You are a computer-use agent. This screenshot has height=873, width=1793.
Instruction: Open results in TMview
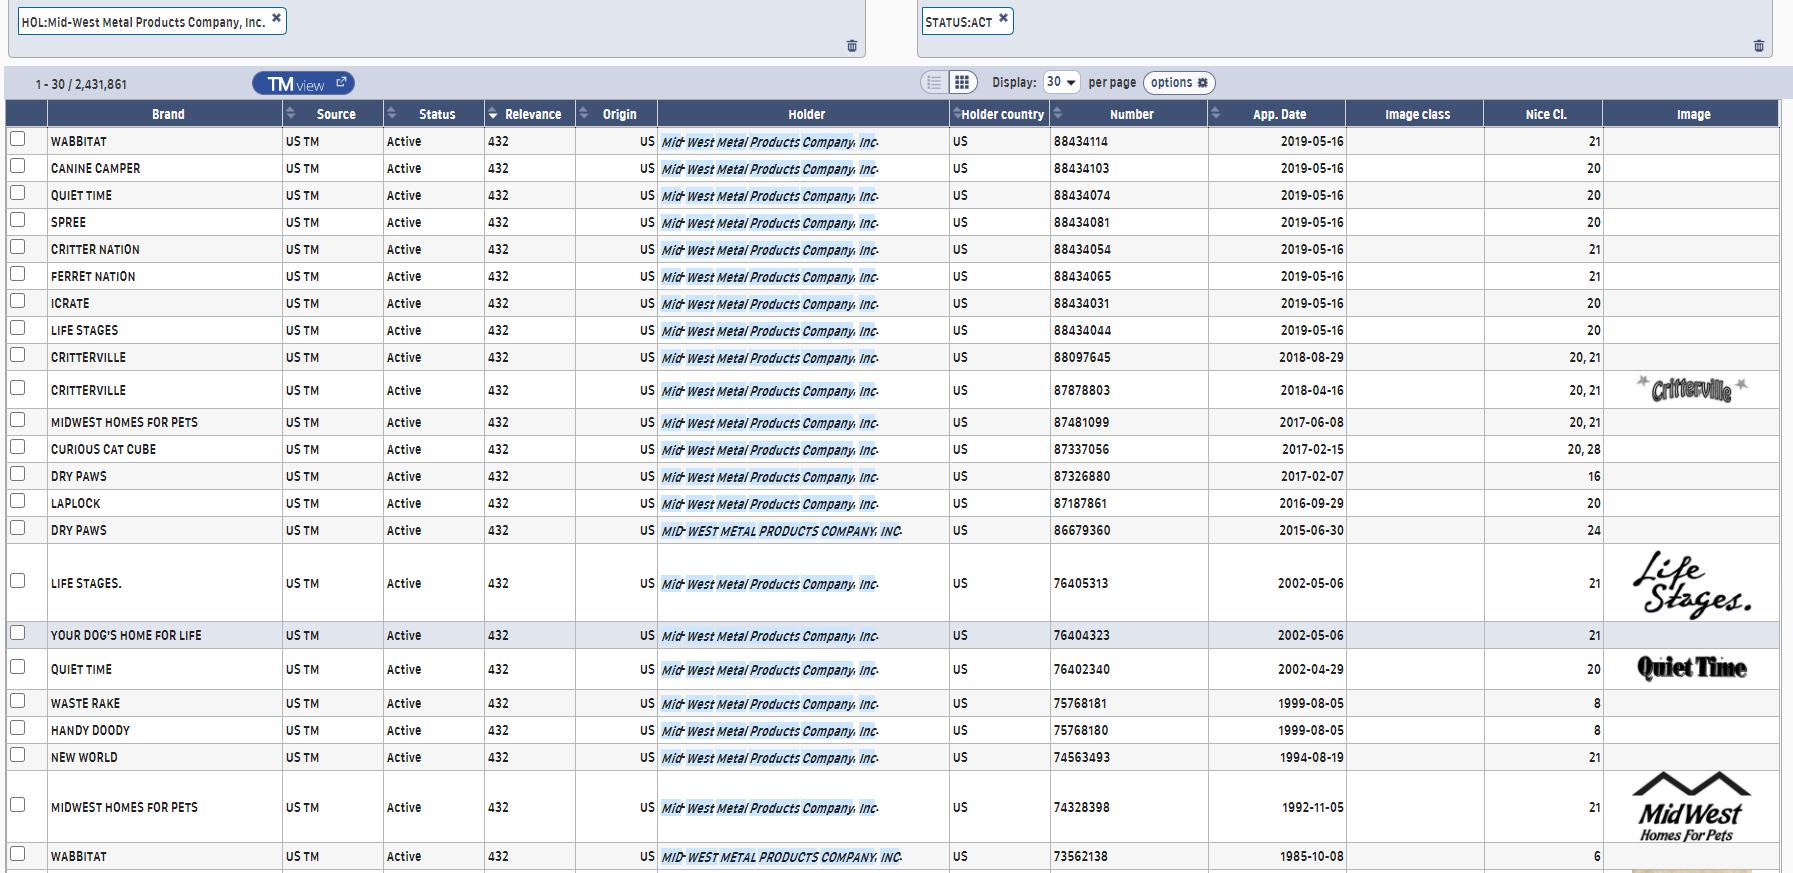point(303,84)
